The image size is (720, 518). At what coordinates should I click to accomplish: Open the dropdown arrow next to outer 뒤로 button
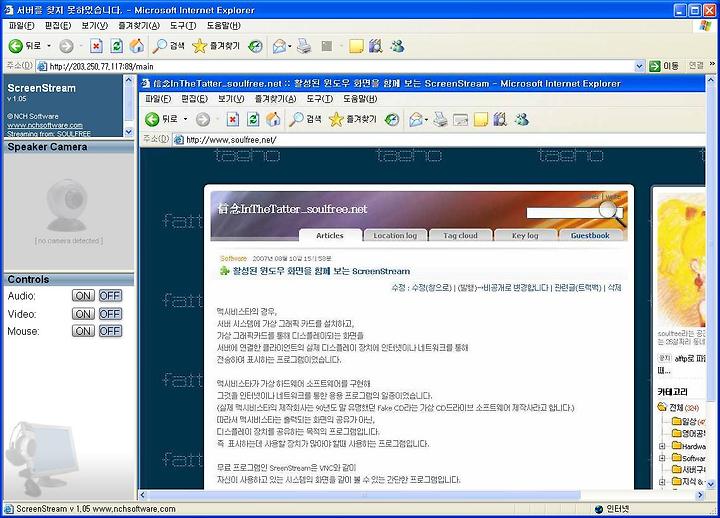[x=49, y=46]
